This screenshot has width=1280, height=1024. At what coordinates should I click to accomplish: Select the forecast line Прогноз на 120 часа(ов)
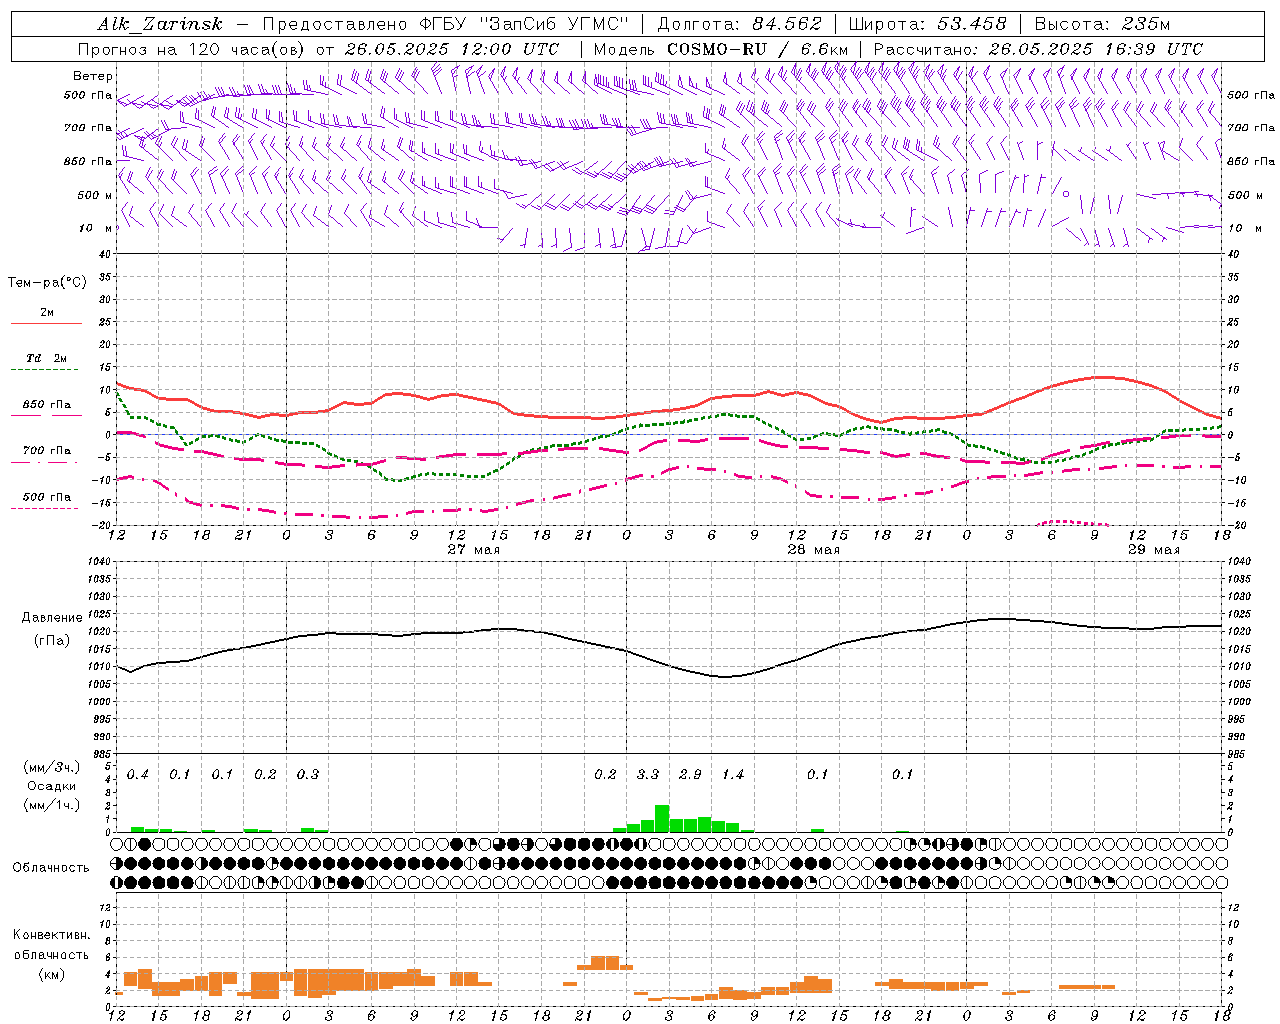[192, 49]
